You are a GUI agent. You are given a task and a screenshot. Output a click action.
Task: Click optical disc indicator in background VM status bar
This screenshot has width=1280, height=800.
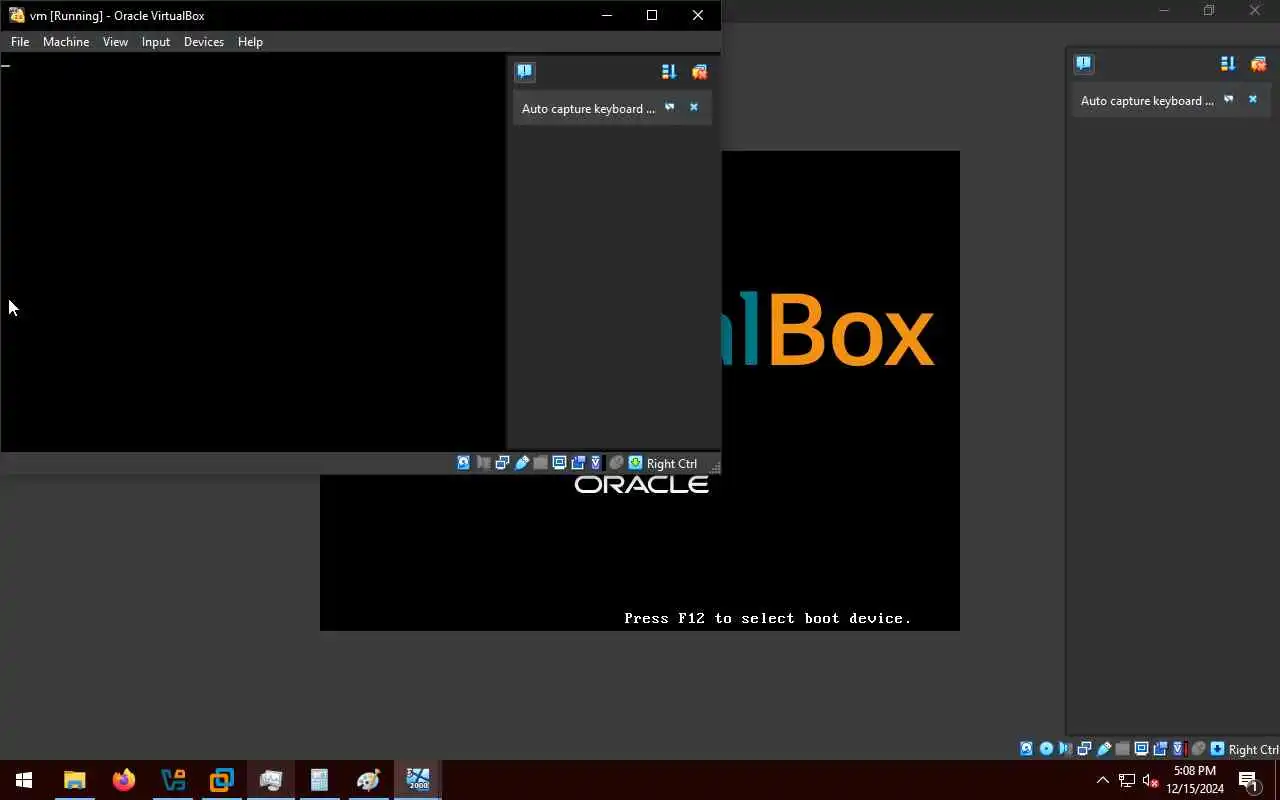pos(1046,749)
